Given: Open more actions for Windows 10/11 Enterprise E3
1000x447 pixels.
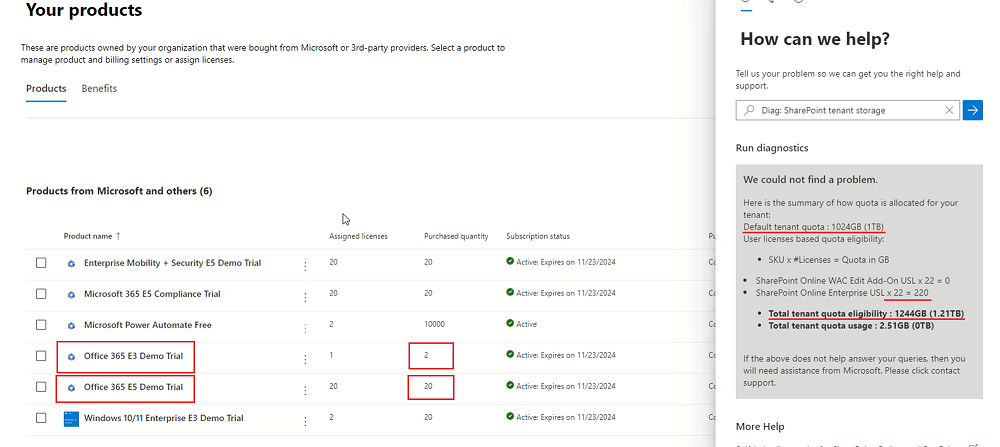Looking at the screenshot, I should tap(305, 421).
